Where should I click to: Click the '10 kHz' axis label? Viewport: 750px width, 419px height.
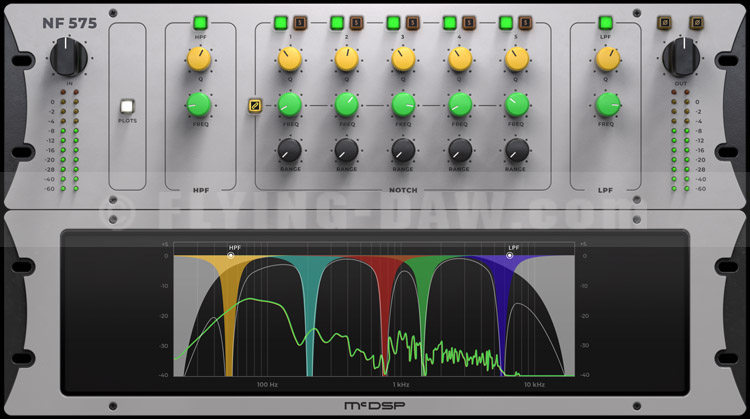pyautogui.click(x=534, y=385)
